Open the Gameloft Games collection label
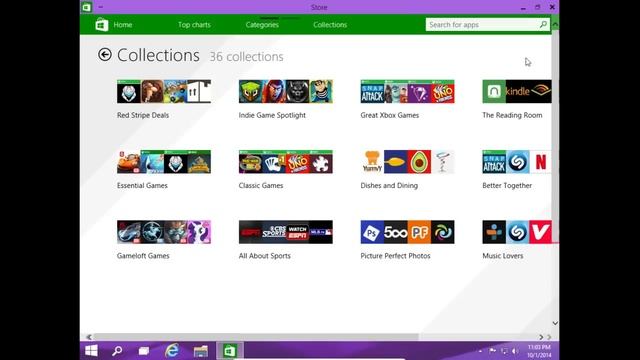The height and width of the screenshot is (360, 640). point(143,256)
